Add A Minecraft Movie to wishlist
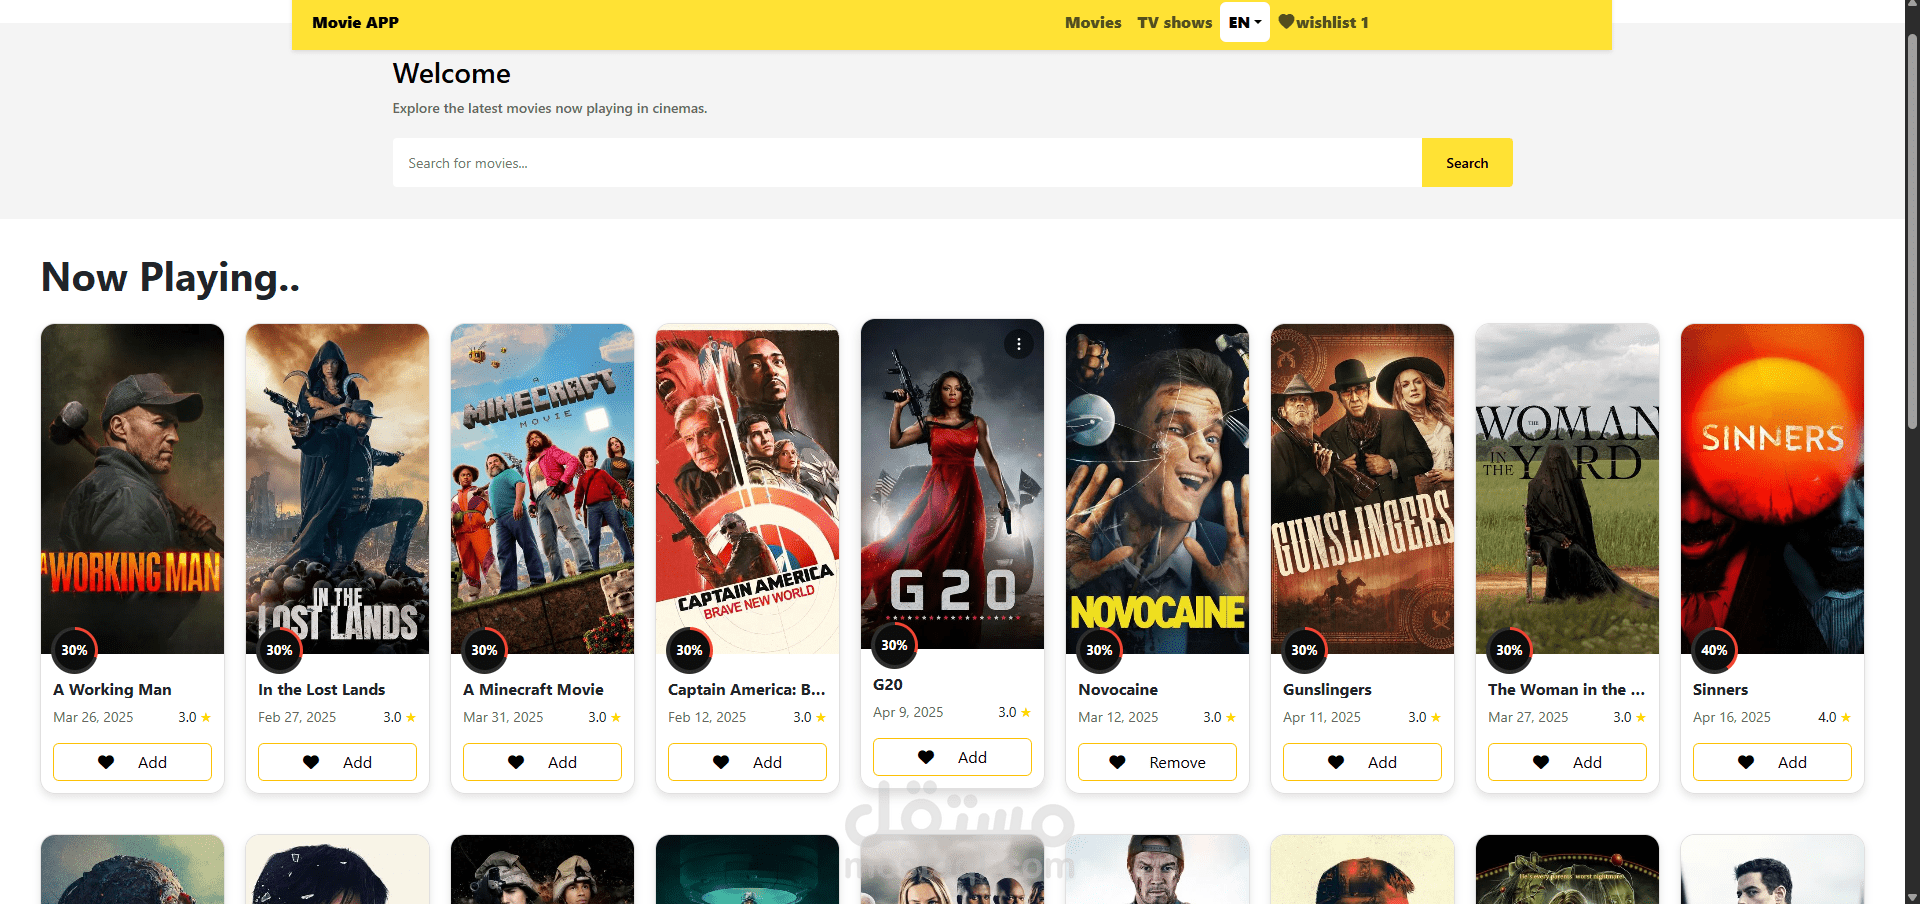Screen dimensions: 1920x904 click(x=542, y=762)
